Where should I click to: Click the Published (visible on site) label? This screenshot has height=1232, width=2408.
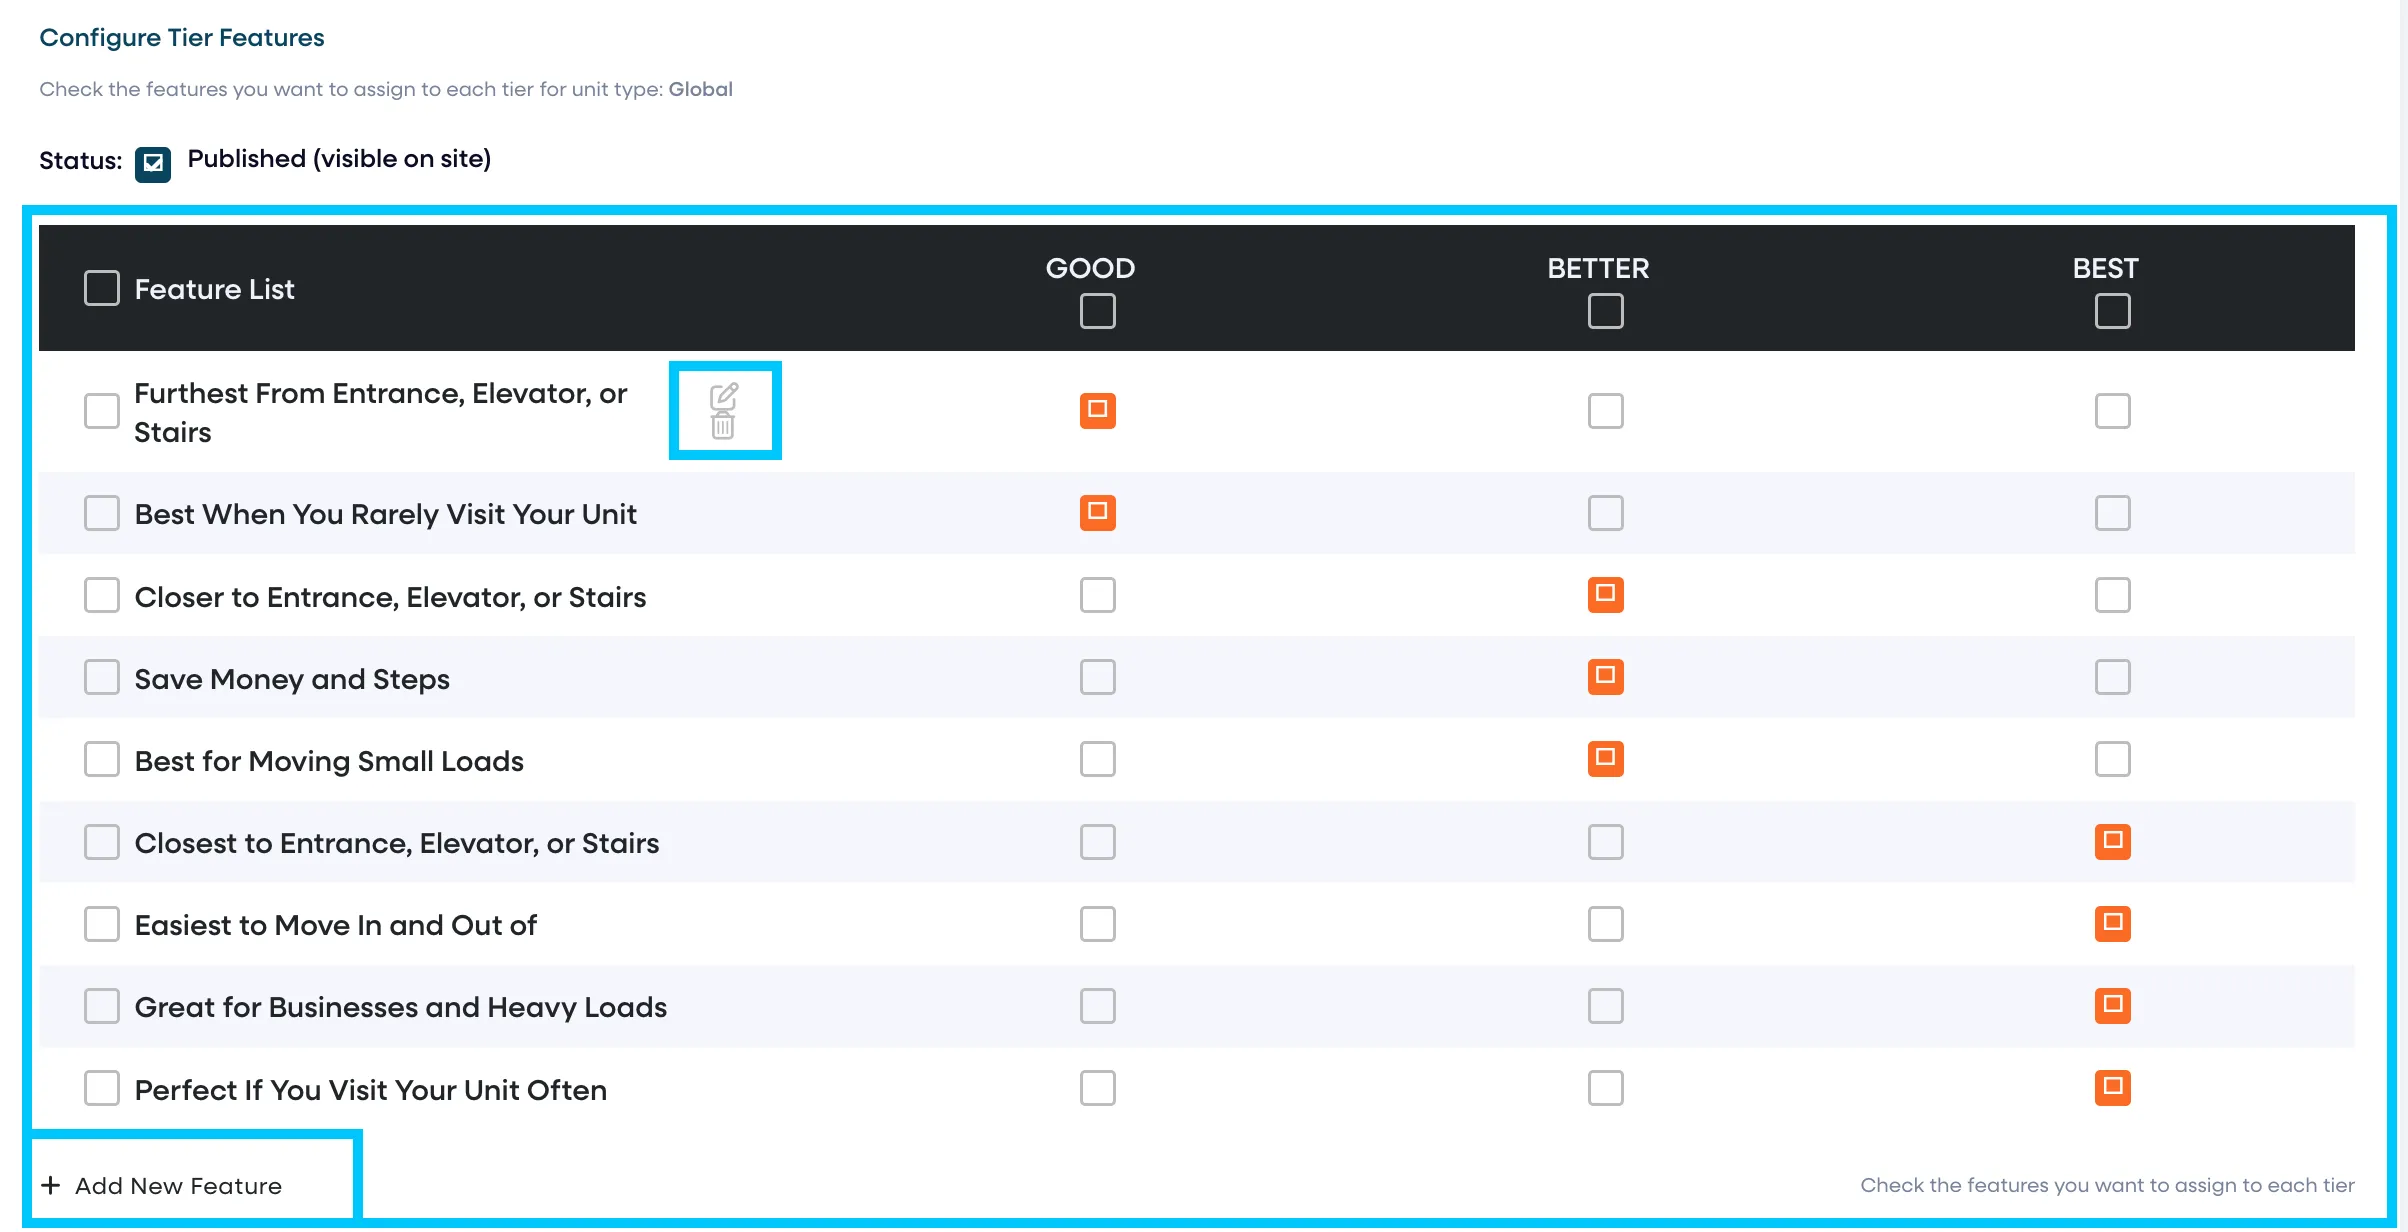tap(339, 159)
